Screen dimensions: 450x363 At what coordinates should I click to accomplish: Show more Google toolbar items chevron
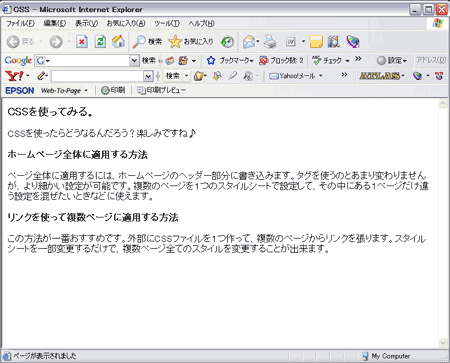pyautogui.click(x=358, y=59)
